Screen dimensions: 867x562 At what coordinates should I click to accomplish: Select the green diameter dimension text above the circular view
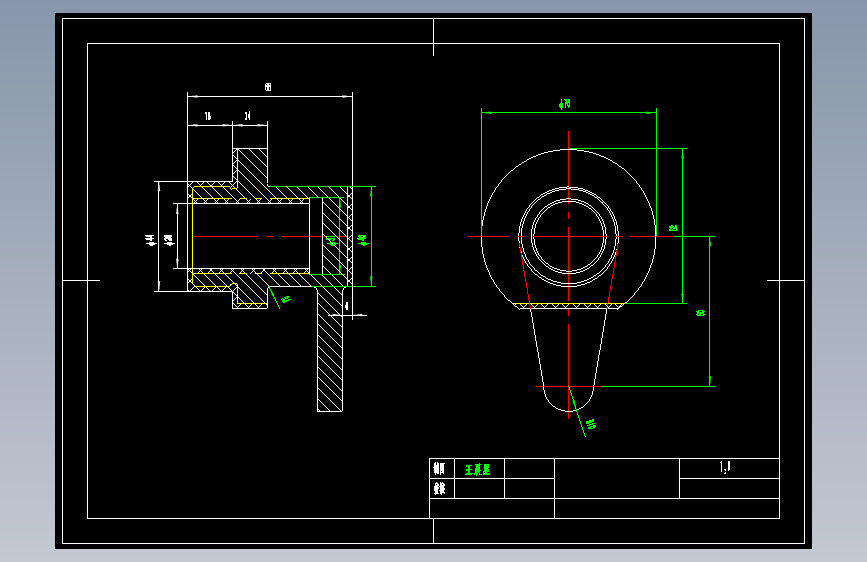(x=565, y=104)
